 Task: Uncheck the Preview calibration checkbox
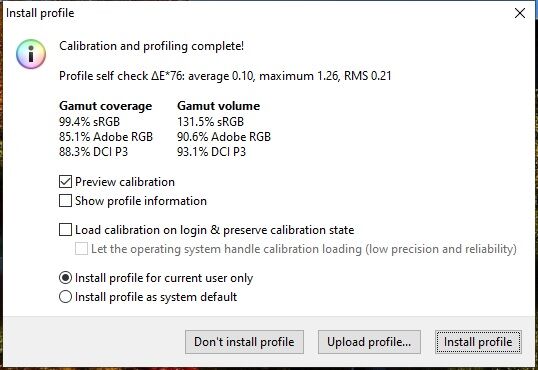(65, 182)
